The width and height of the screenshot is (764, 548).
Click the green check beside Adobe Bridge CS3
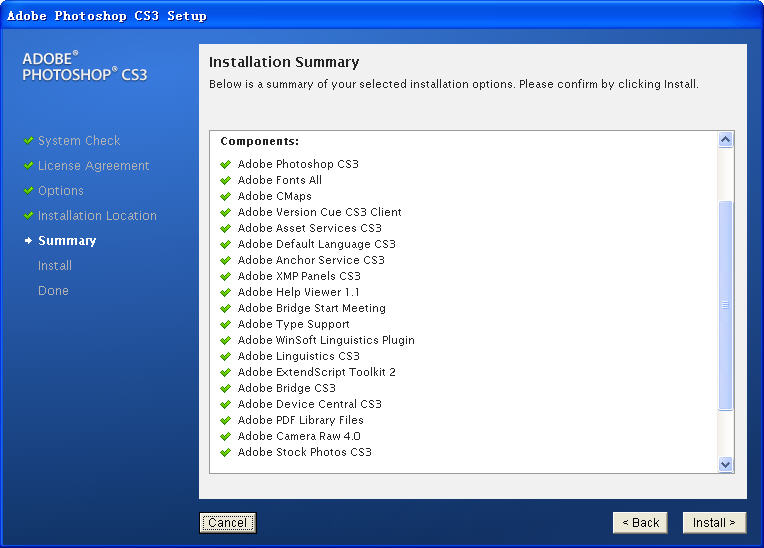pyautogui.click(x=225, y=388)
